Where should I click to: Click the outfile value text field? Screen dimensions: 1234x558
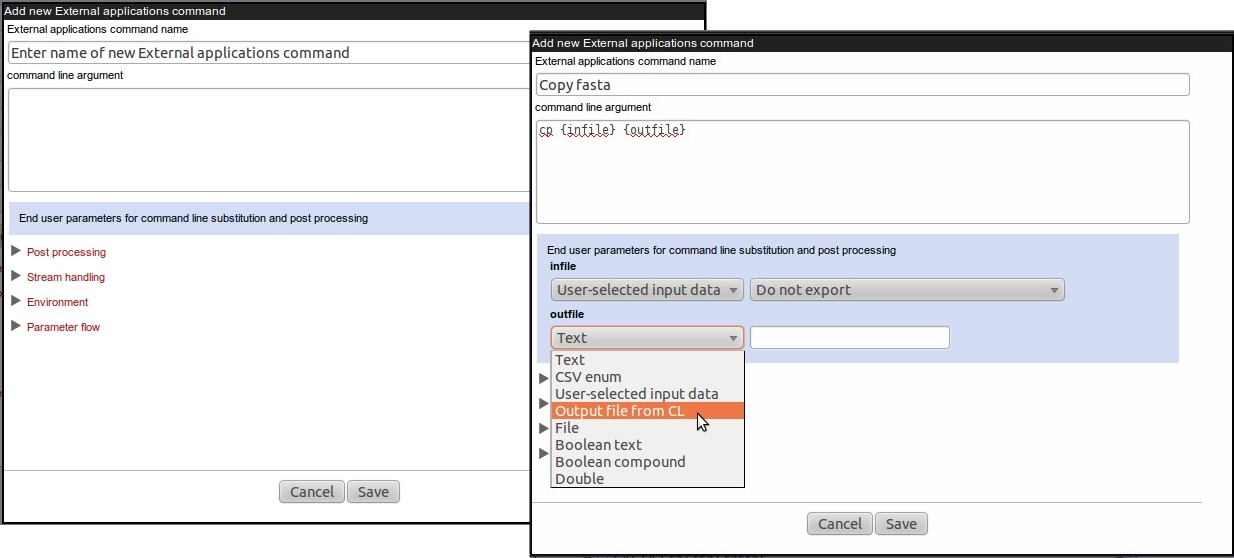849,338
